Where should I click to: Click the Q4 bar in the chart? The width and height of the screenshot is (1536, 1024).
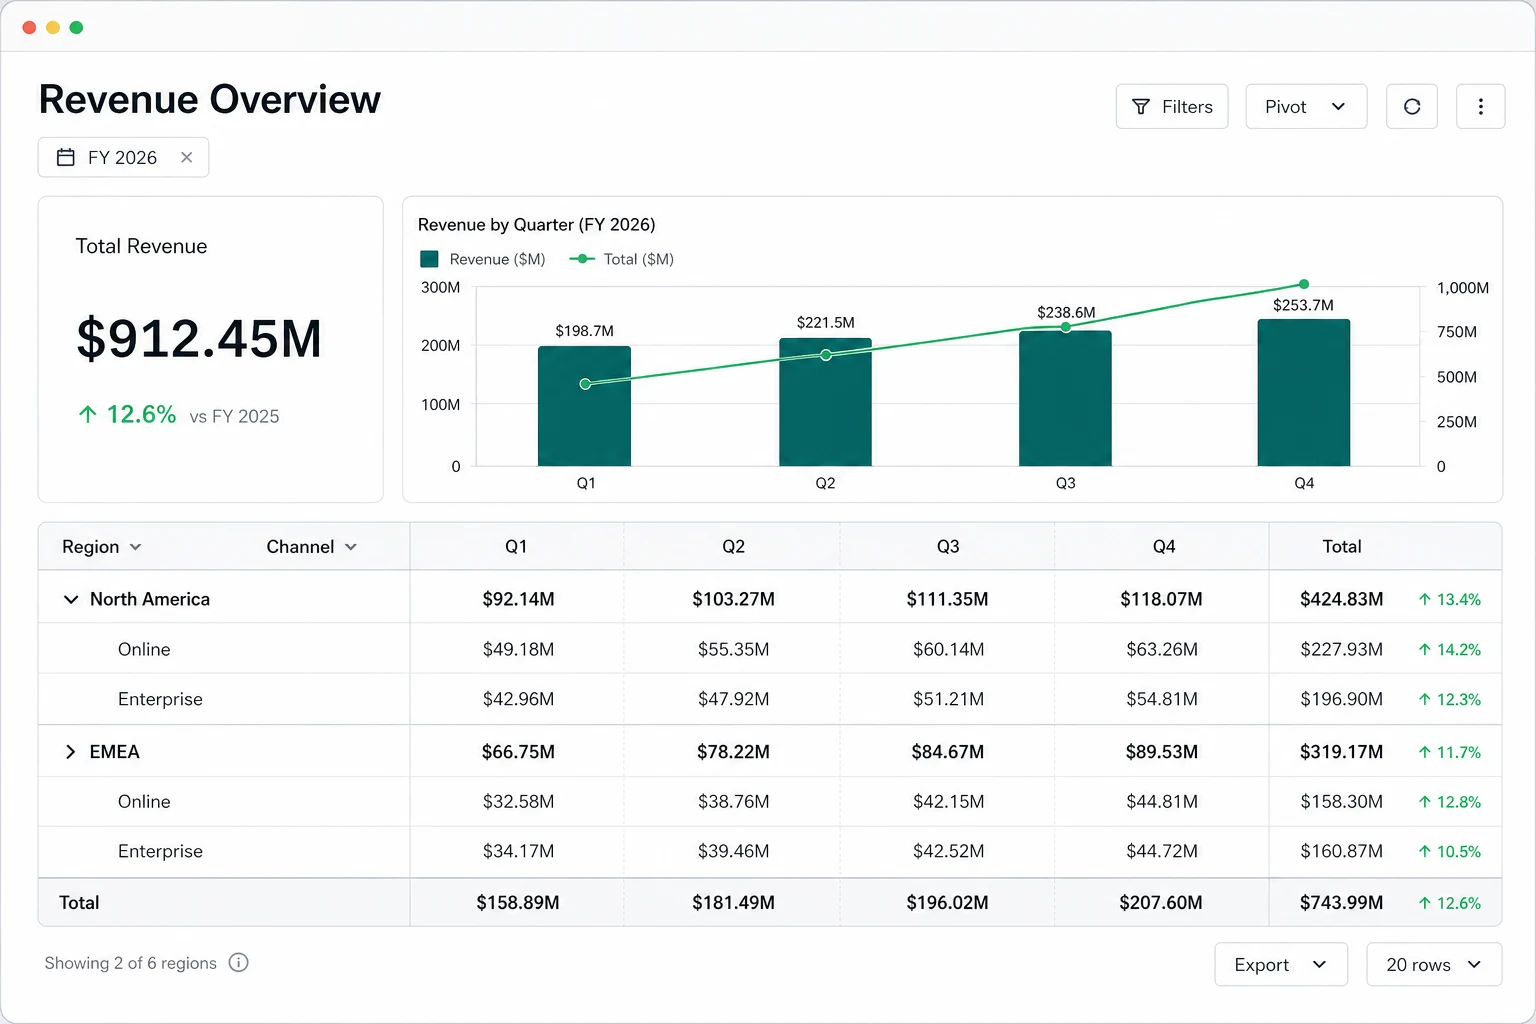point(1304,392)
